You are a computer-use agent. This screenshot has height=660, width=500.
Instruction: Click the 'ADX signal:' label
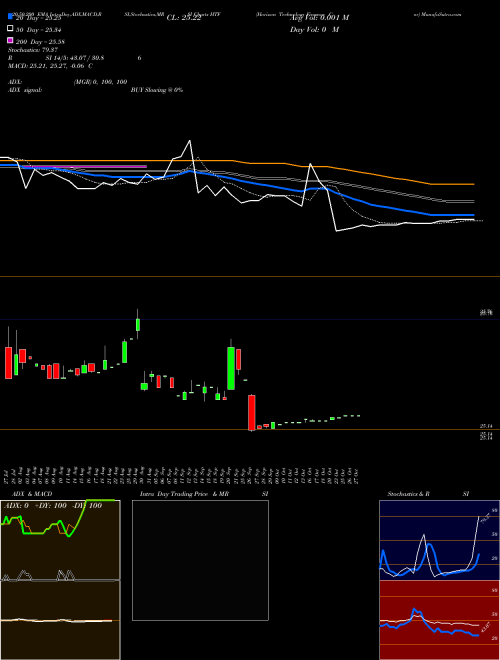25,90
